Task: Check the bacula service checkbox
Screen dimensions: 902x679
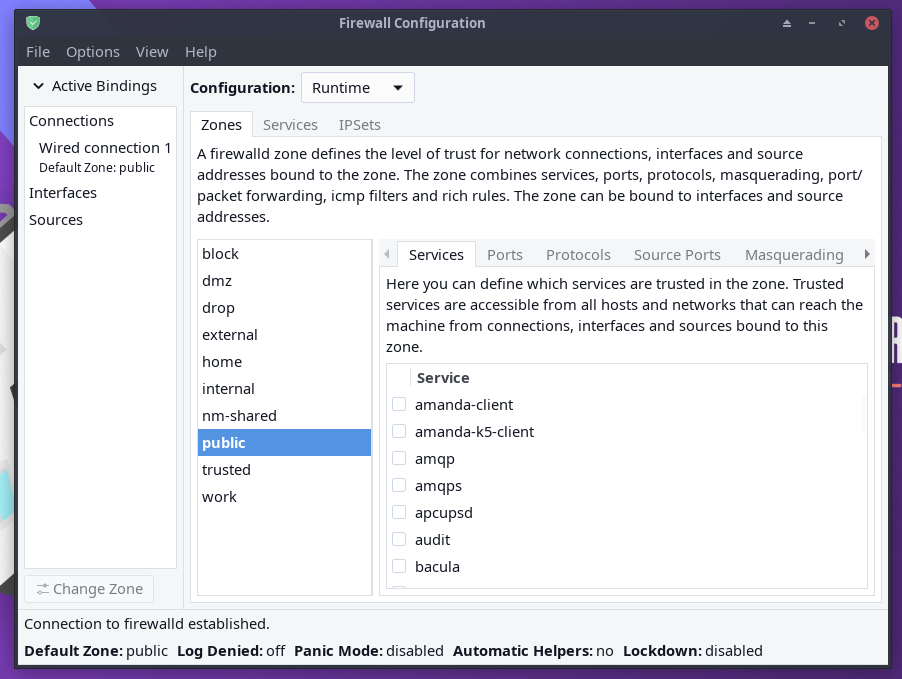Action: [399, 567]
